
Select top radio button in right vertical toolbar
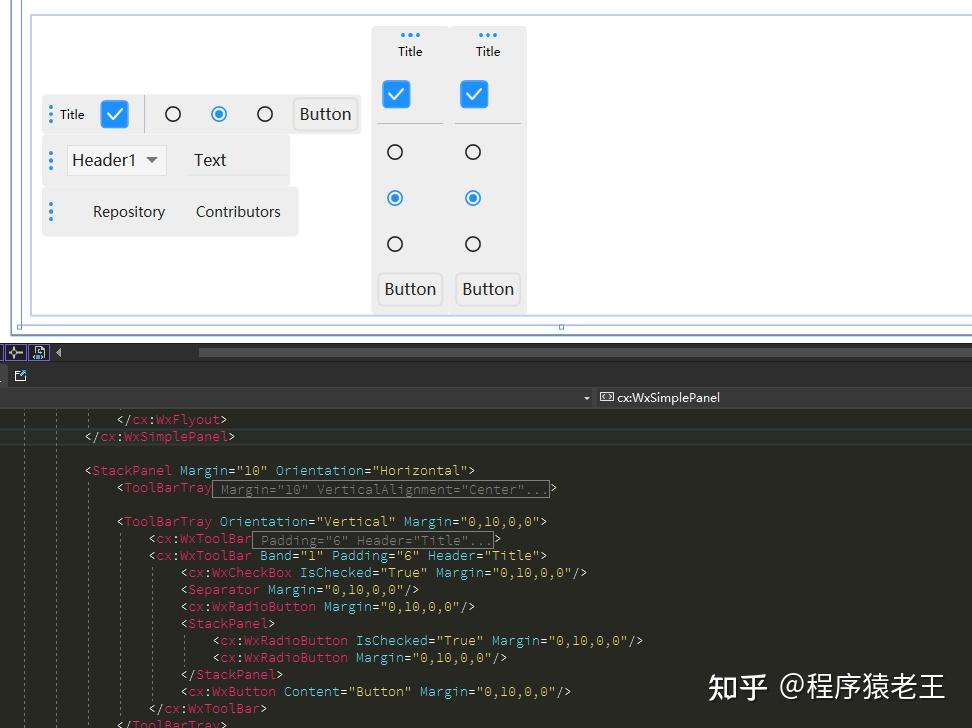point(473,152)
